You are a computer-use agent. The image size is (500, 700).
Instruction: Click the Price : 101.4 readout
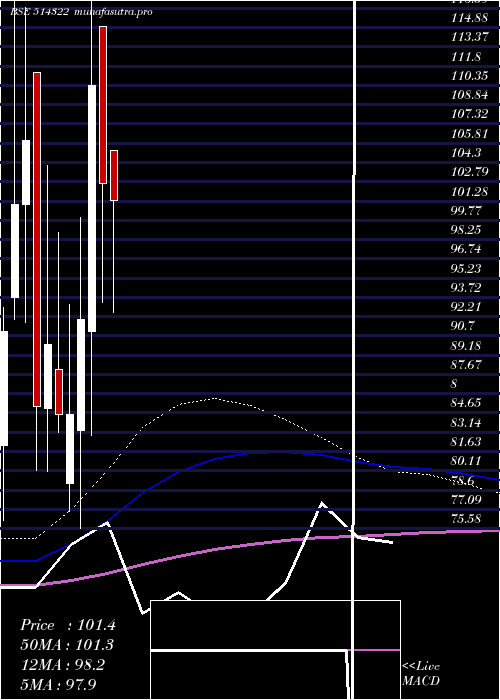click(68, 625)
